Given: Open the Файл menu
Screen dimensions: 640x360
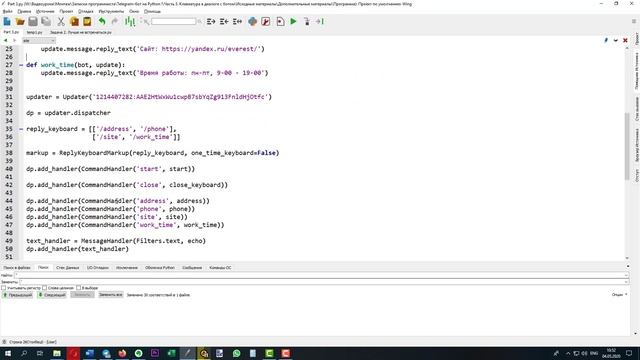Looking at the screenshot, I should click(7, 11).
